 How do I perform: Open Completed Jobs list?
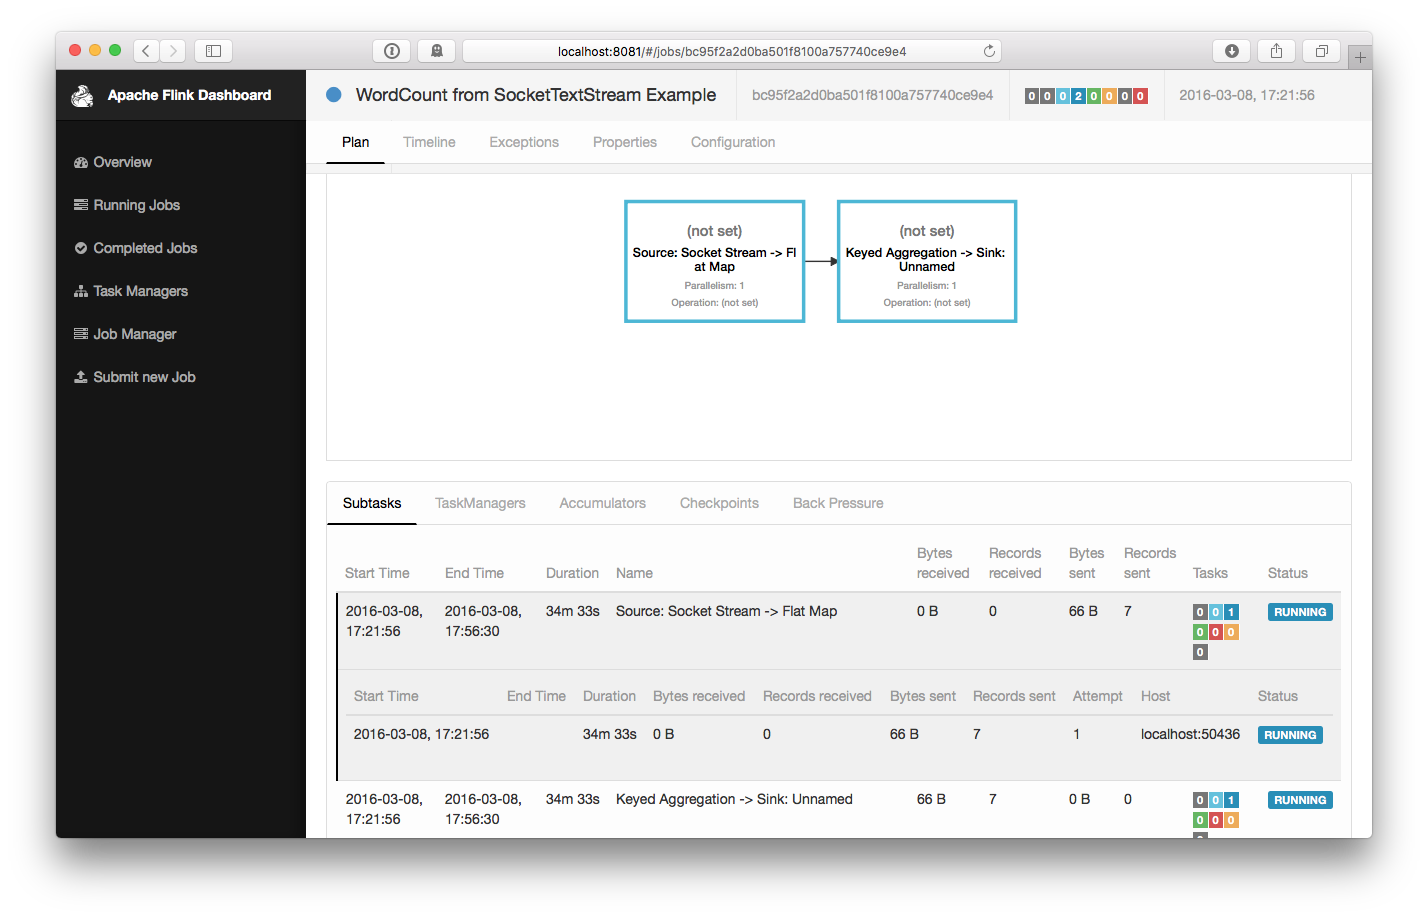[x=145, y=248]
